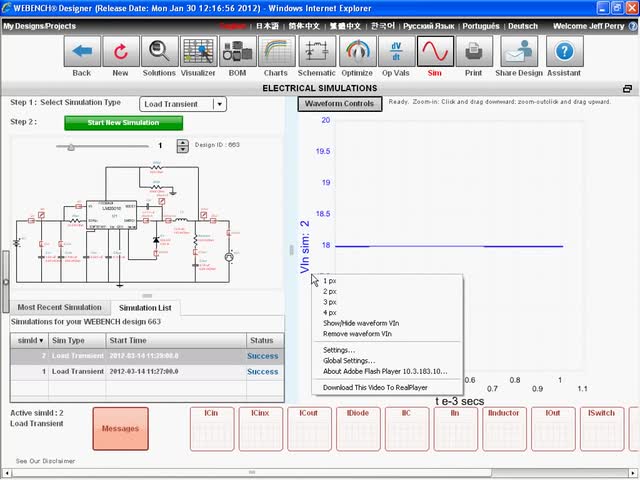Click the Messages button

[120, 429]
